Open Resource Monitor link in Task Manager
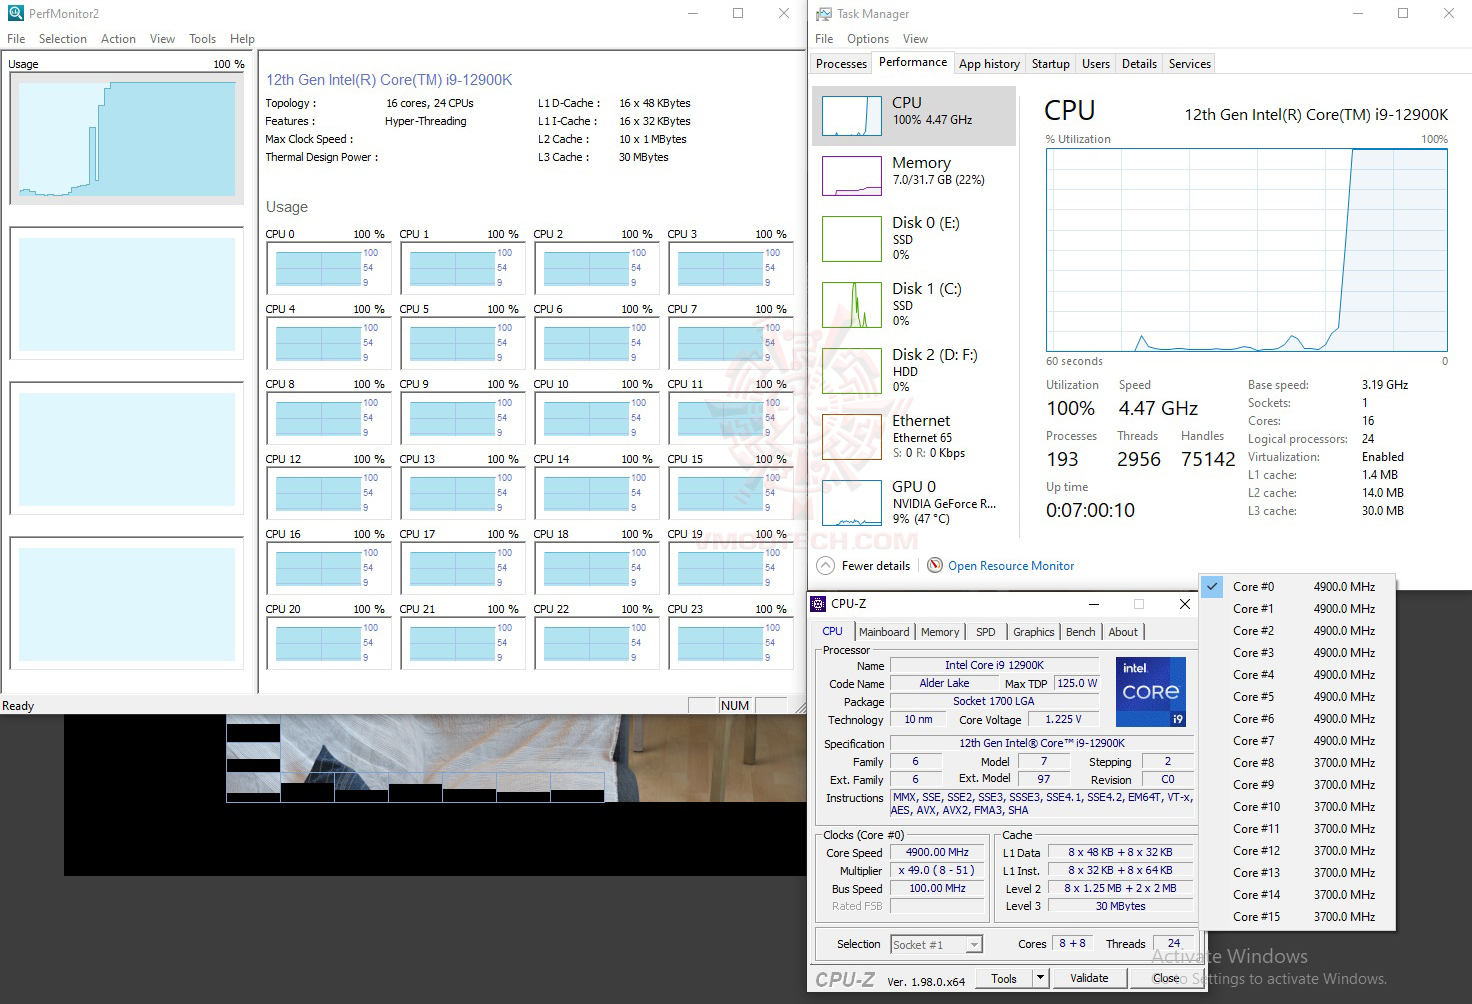Image resolution: width=1472 pixels, height=1004 pixels. (1011, 566)
